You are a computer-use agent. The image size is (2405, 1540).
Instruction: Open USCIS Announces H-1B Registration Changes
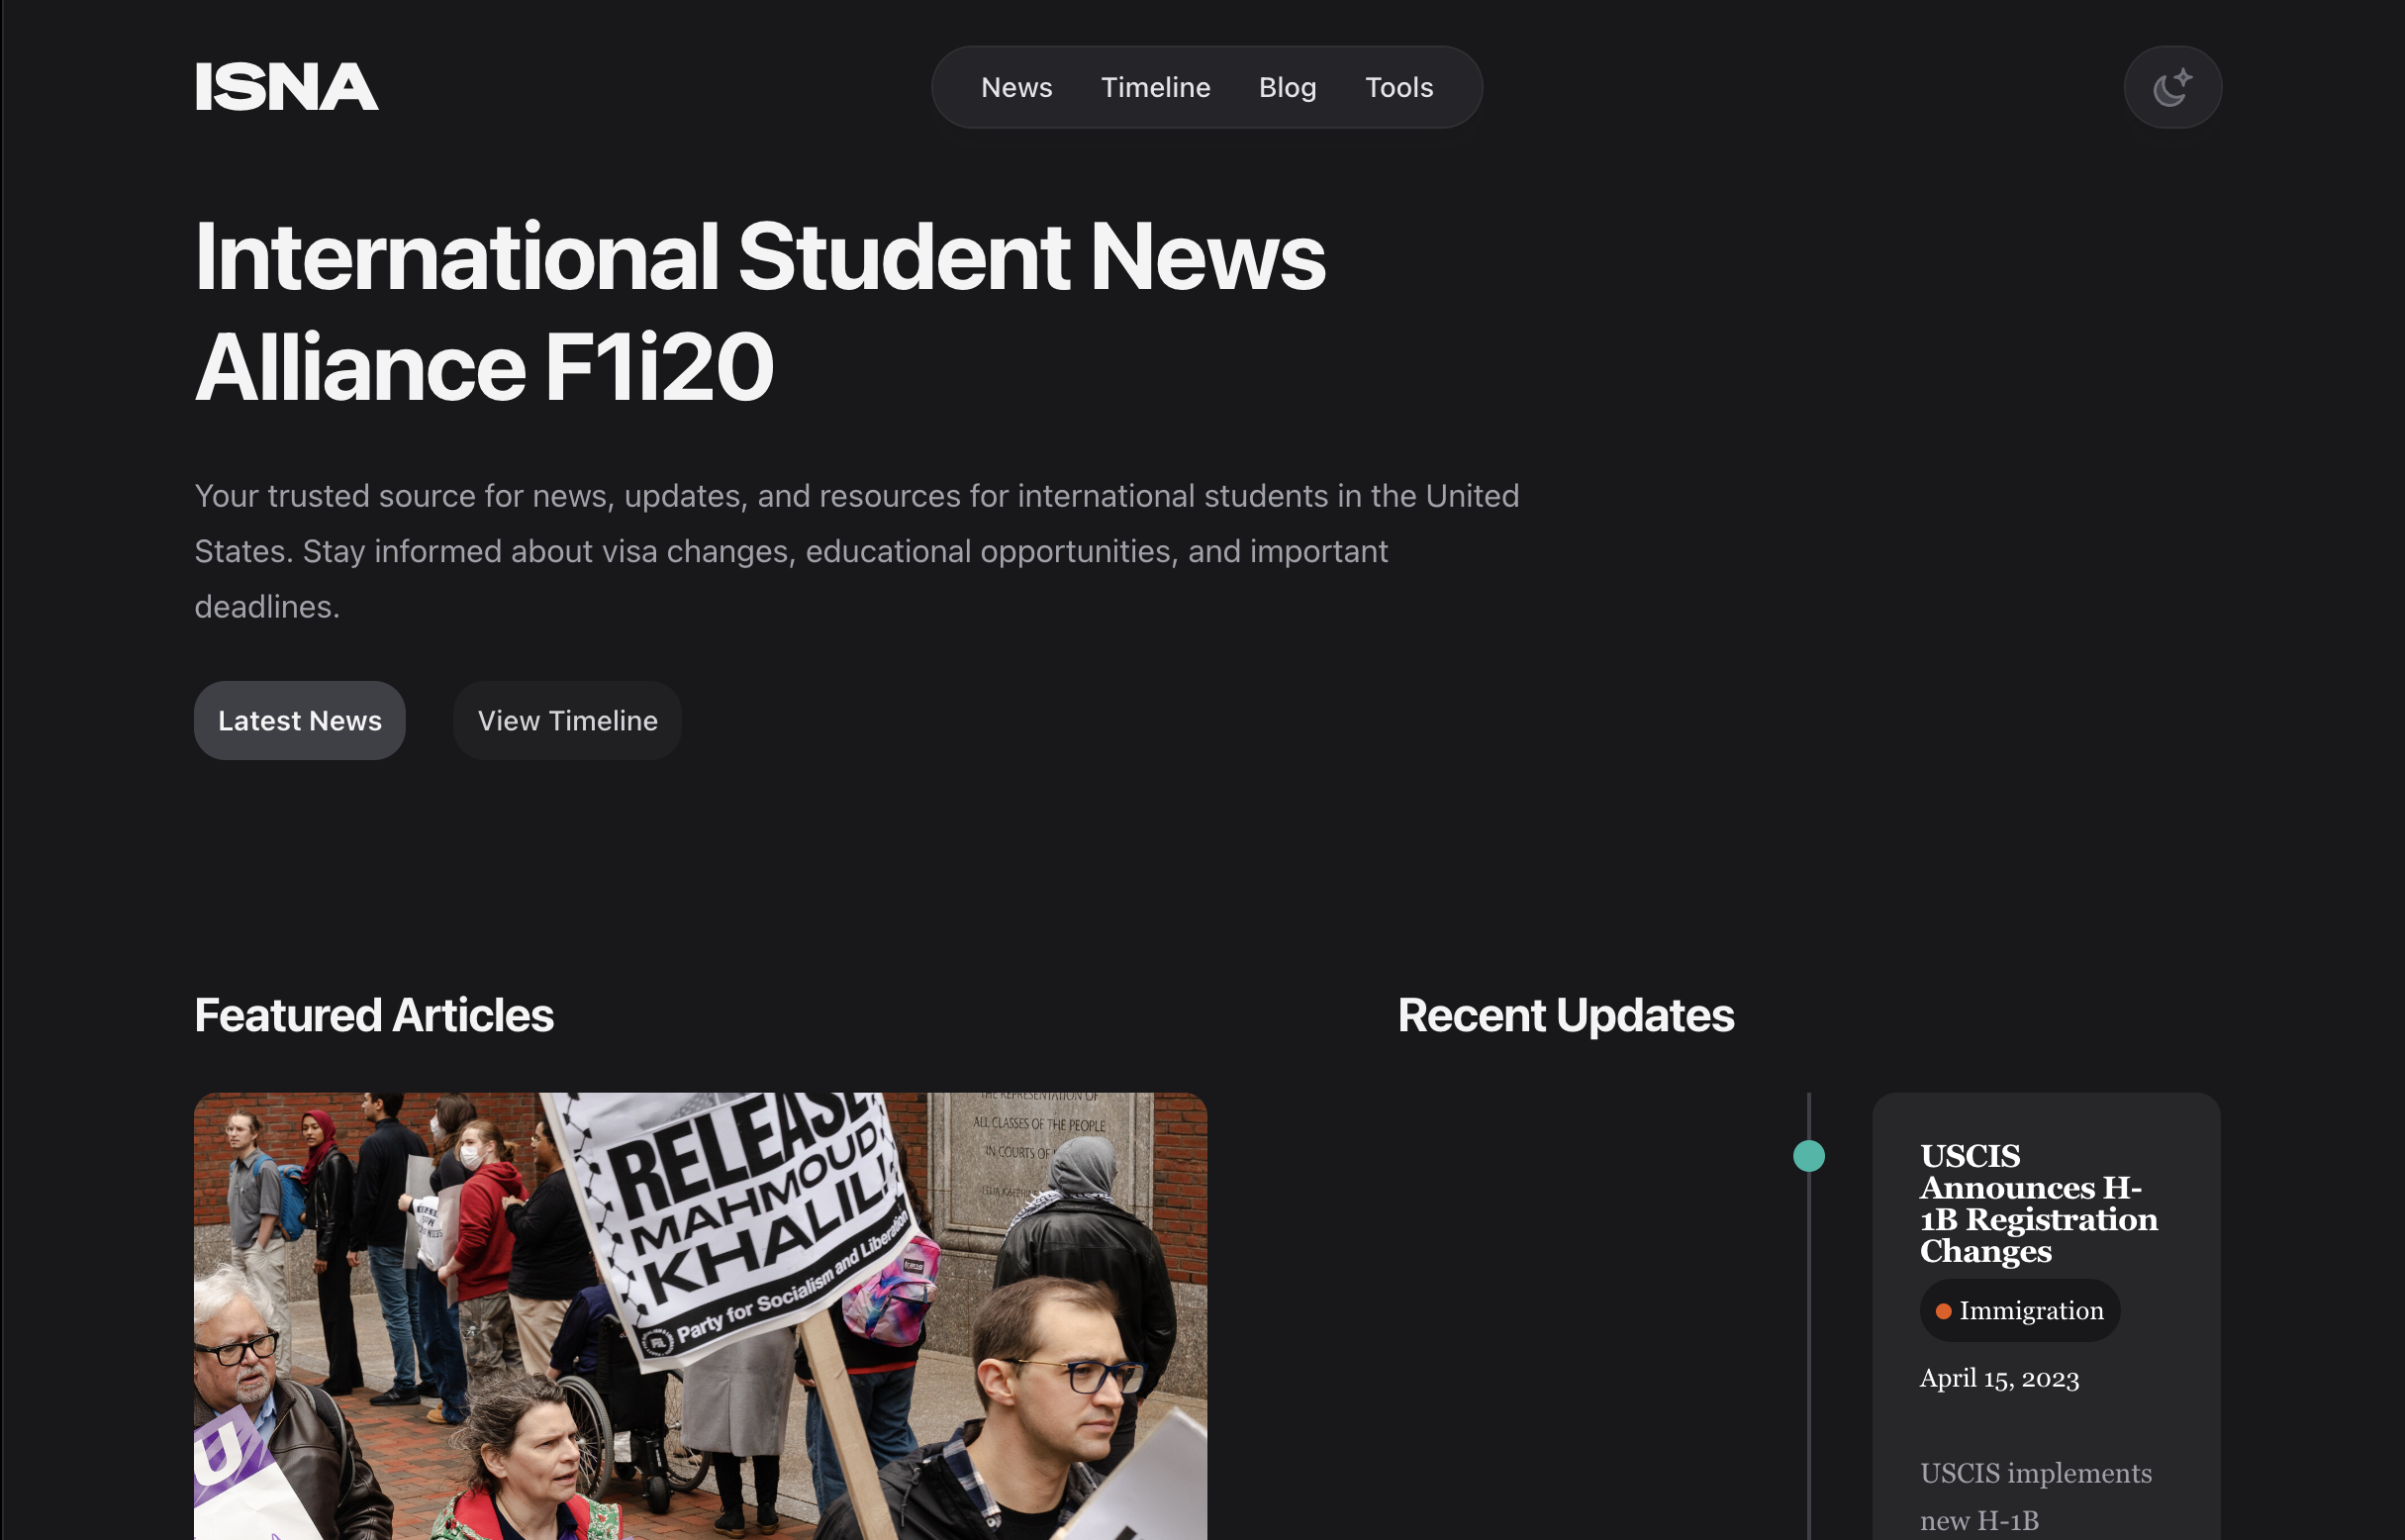pyautogui.click(x=2037, y=1203)
